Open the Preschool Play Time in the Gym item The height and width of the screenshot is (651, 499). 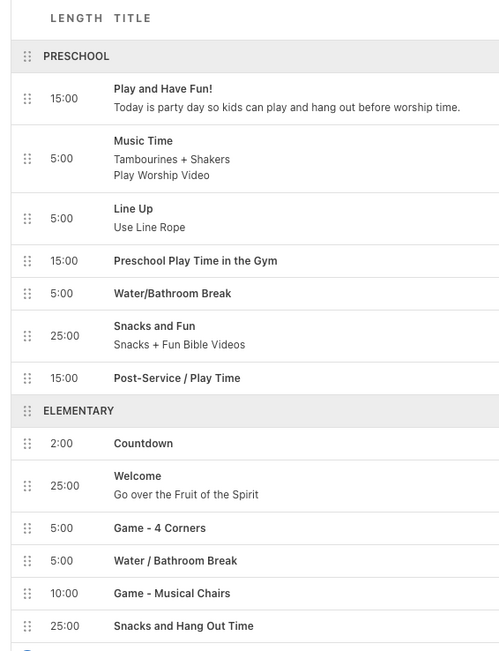point(196,261)
